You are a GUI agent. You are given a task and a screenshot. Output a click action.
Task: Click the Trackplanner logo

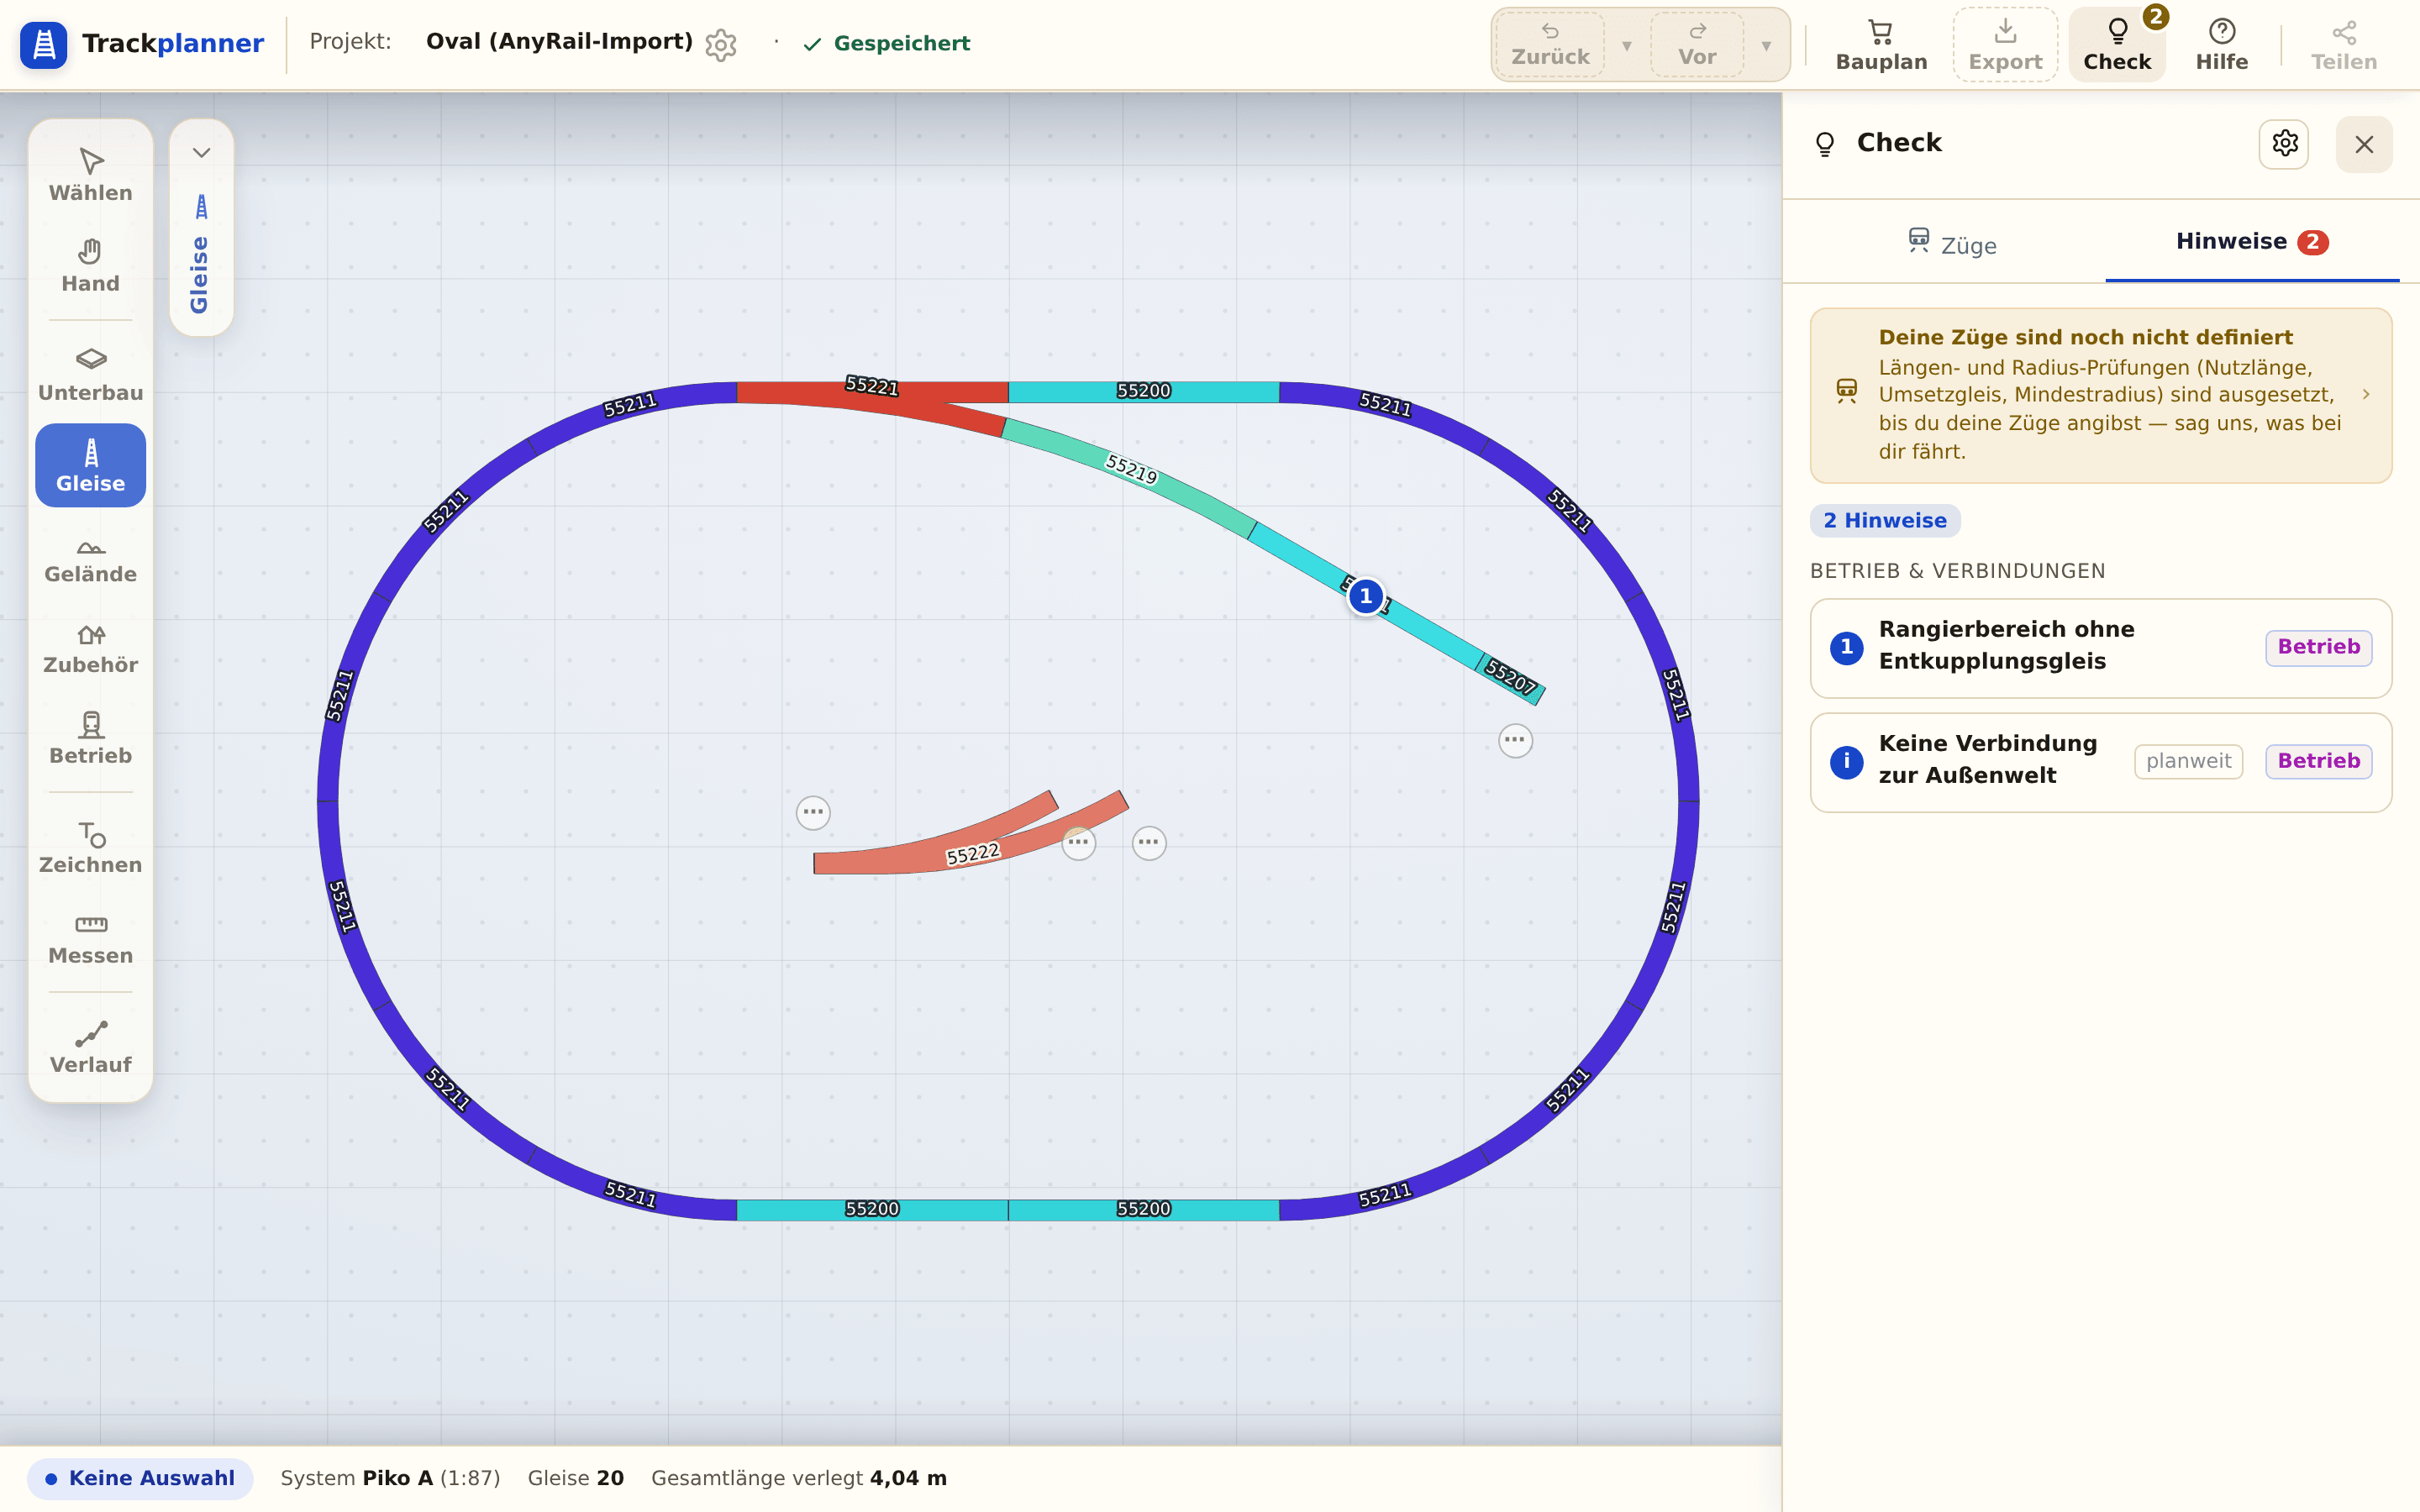point(142,44)
